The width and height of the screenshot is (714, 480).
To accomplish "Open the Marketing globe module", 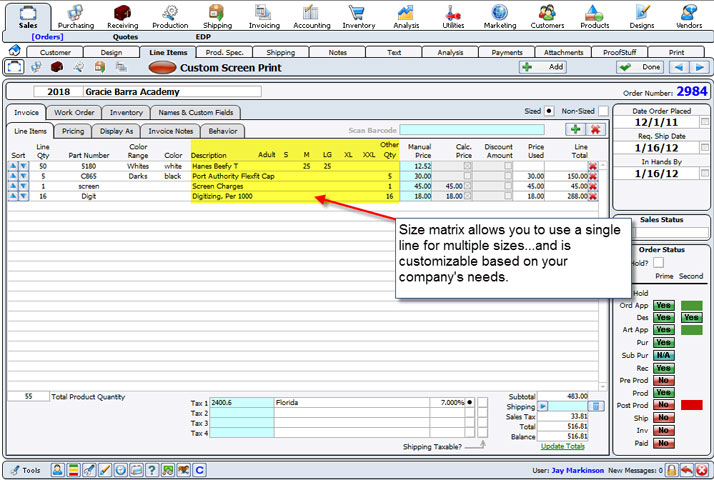I will click(500, 17).
